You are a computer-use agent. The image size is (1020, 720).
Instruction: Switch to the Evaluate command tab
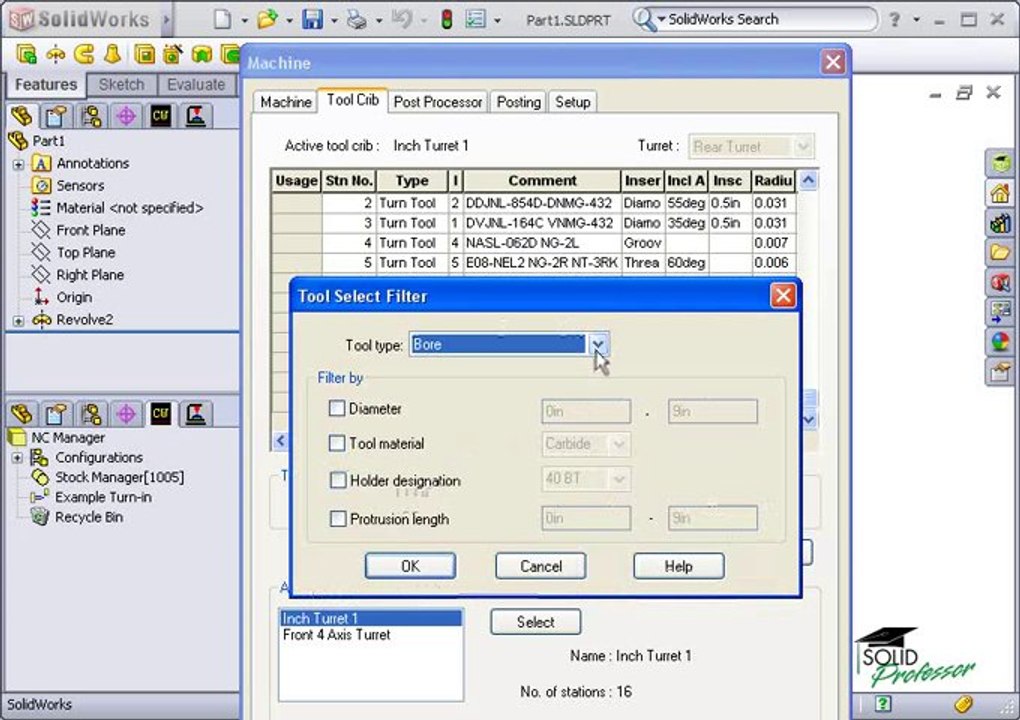pos(196,85)
